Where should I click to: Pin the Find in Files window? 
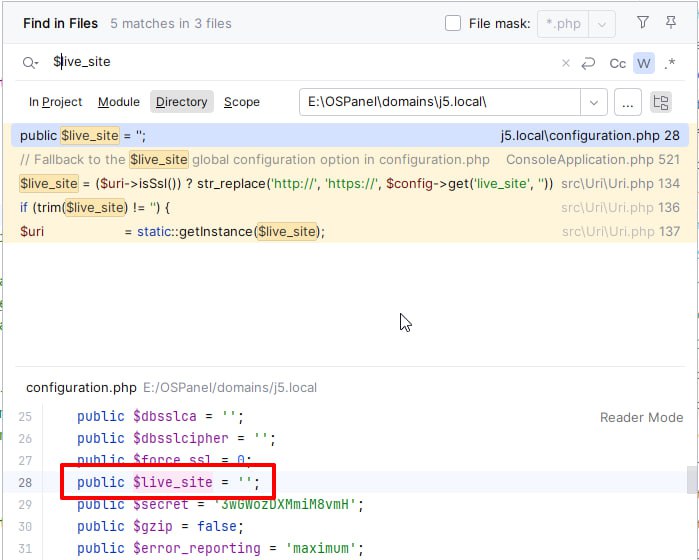pos(670,22)
